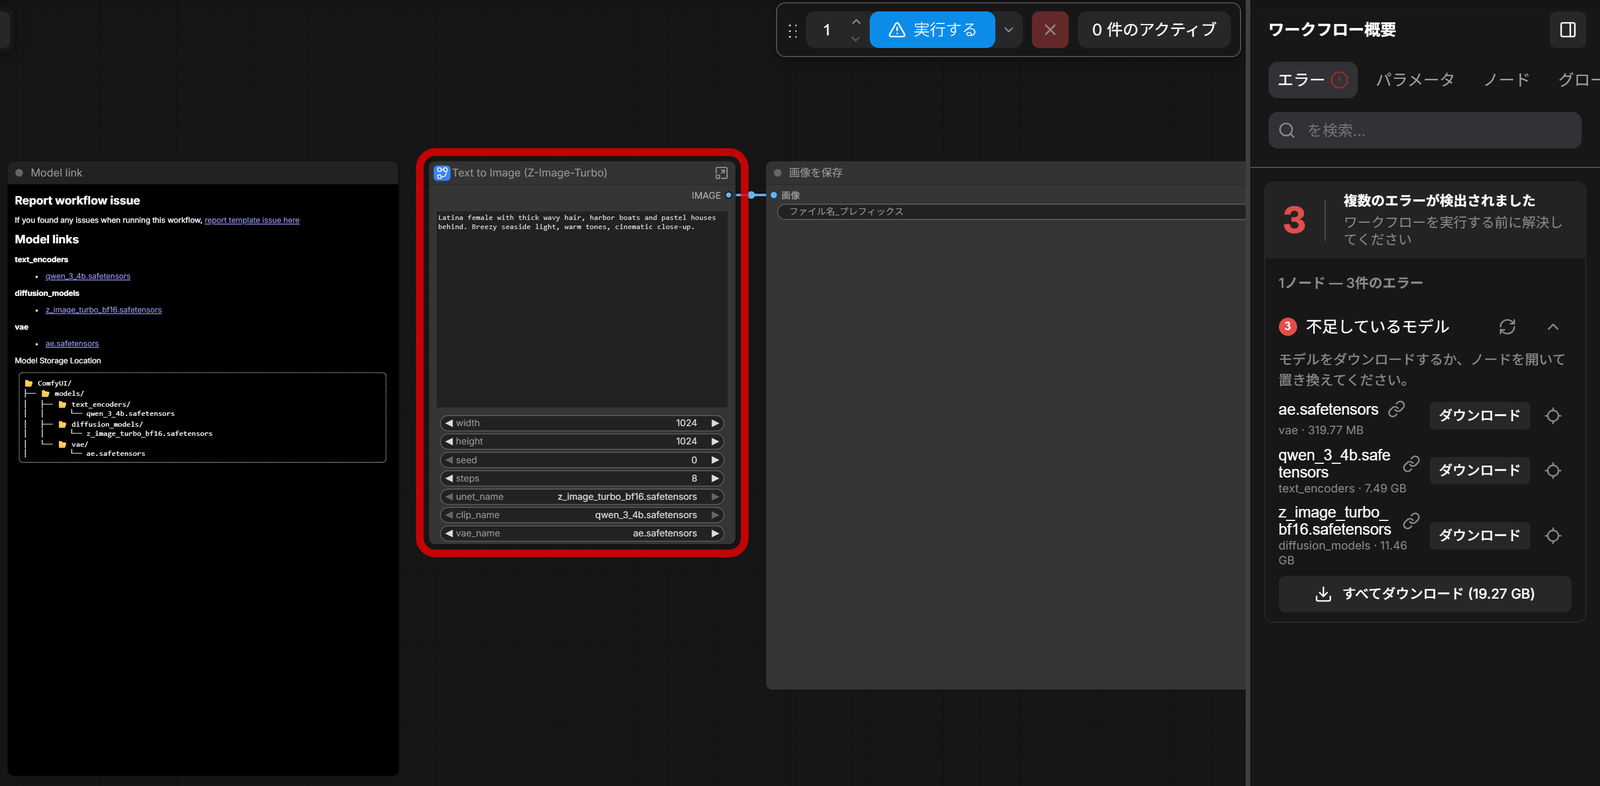Locate node for ae.safetensors
The image size is (1600, 786).
(x=1553, y=416)
